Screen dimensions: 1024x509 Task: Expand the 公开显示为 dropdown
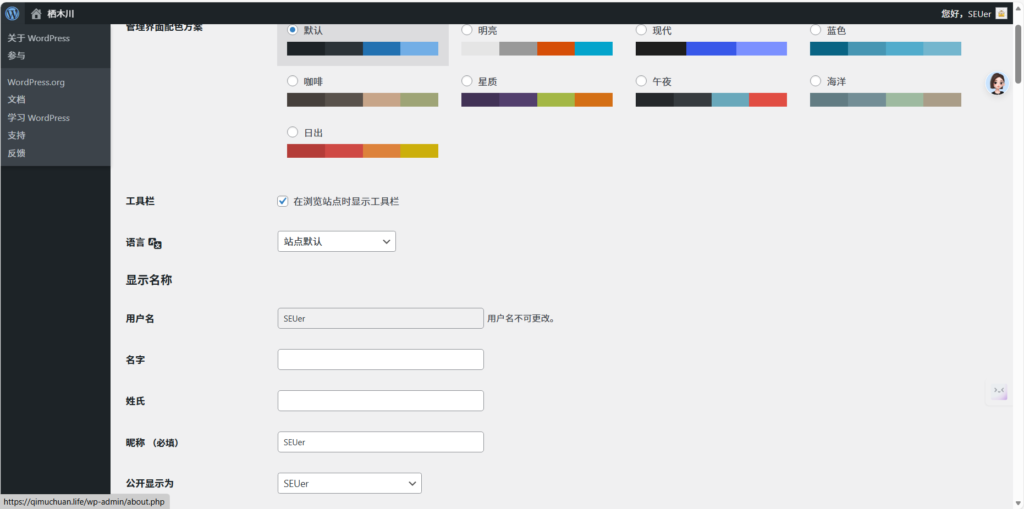point(349,483)
